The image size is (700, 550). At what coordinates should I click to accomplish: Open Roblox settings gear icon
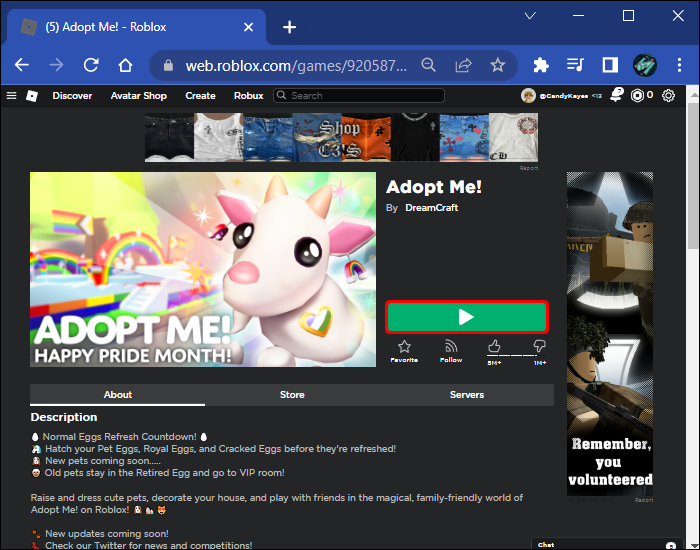[x=668, y=96]
